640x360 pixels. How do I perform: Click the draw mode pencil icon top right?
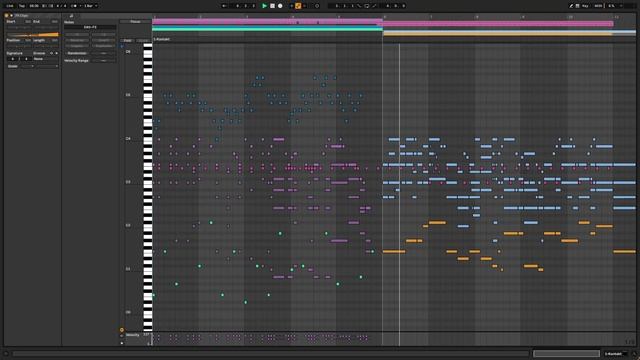pyautogui.click(x=571, y=6)
